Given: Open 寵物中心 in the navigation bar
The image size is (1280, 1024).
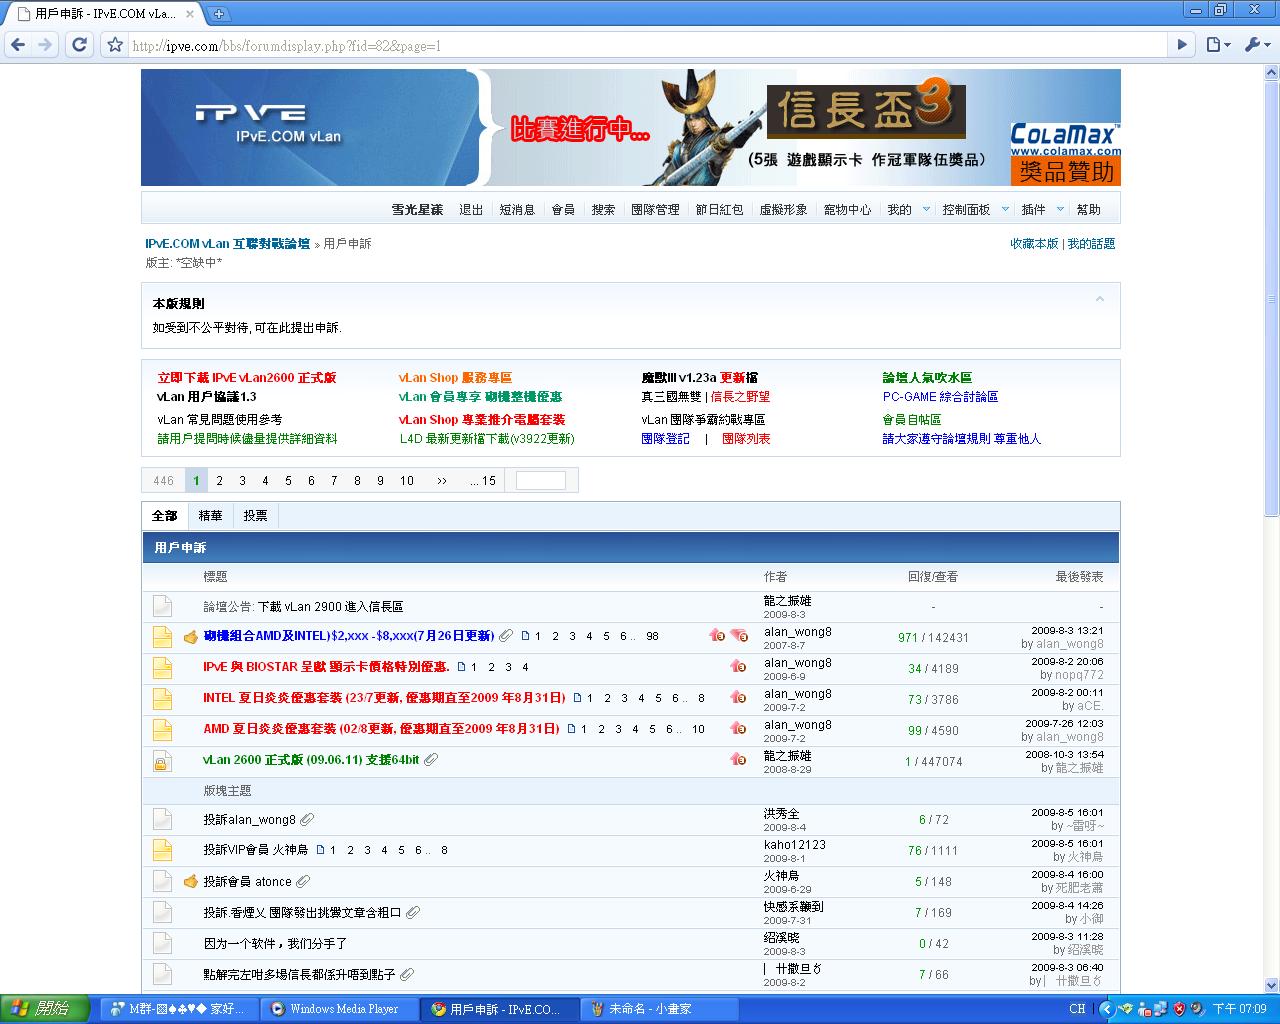Looking at the screenshot, I should (847, 210).
